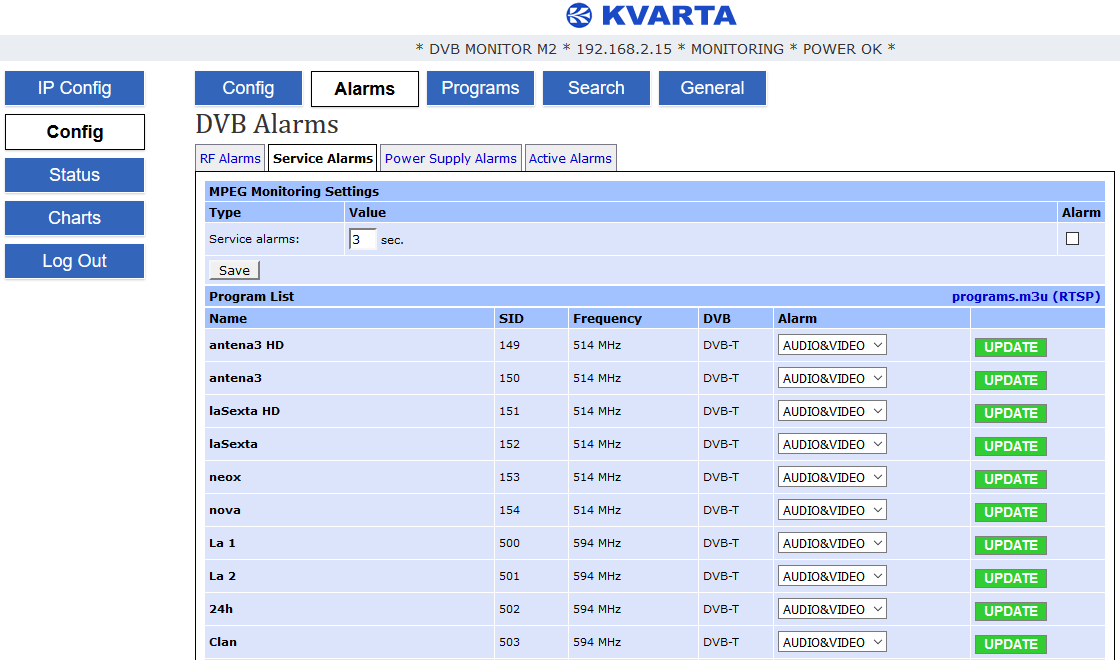Image resolution: width=1120 pixels, height=660 pixels.
Task: Click the program name laSexta HD
Action: (244, 411)
